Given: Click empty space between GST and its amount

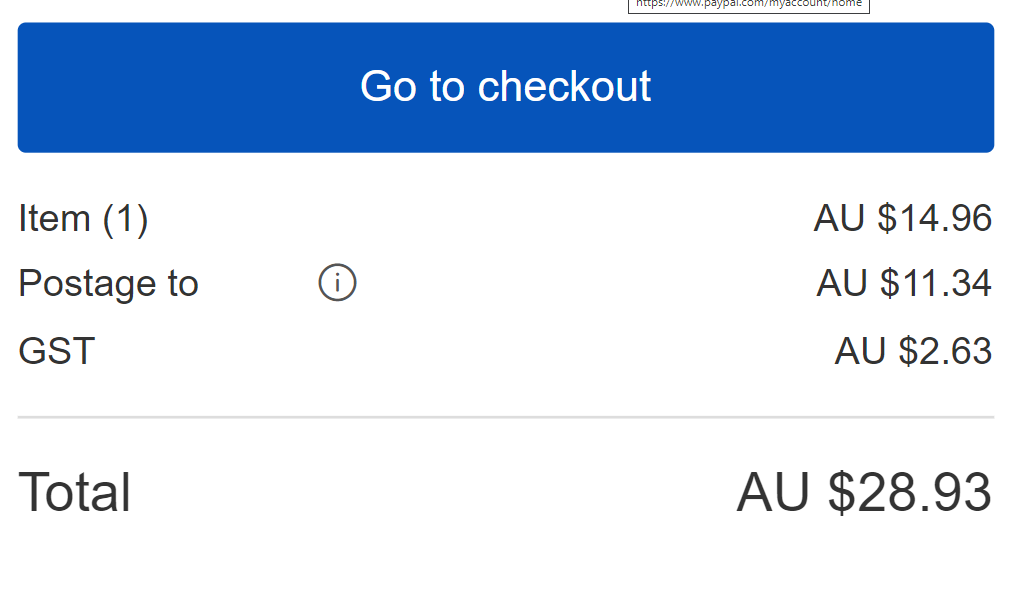Looking at the screenshot, I should pyautogui.click(x=460, y=351).
